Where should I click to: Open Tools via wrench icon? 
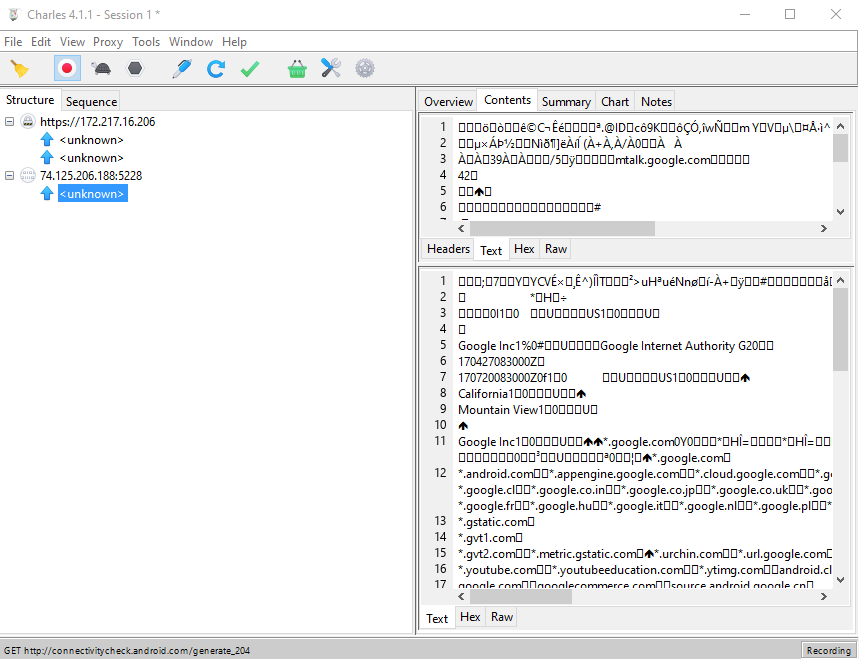(331, 69)
